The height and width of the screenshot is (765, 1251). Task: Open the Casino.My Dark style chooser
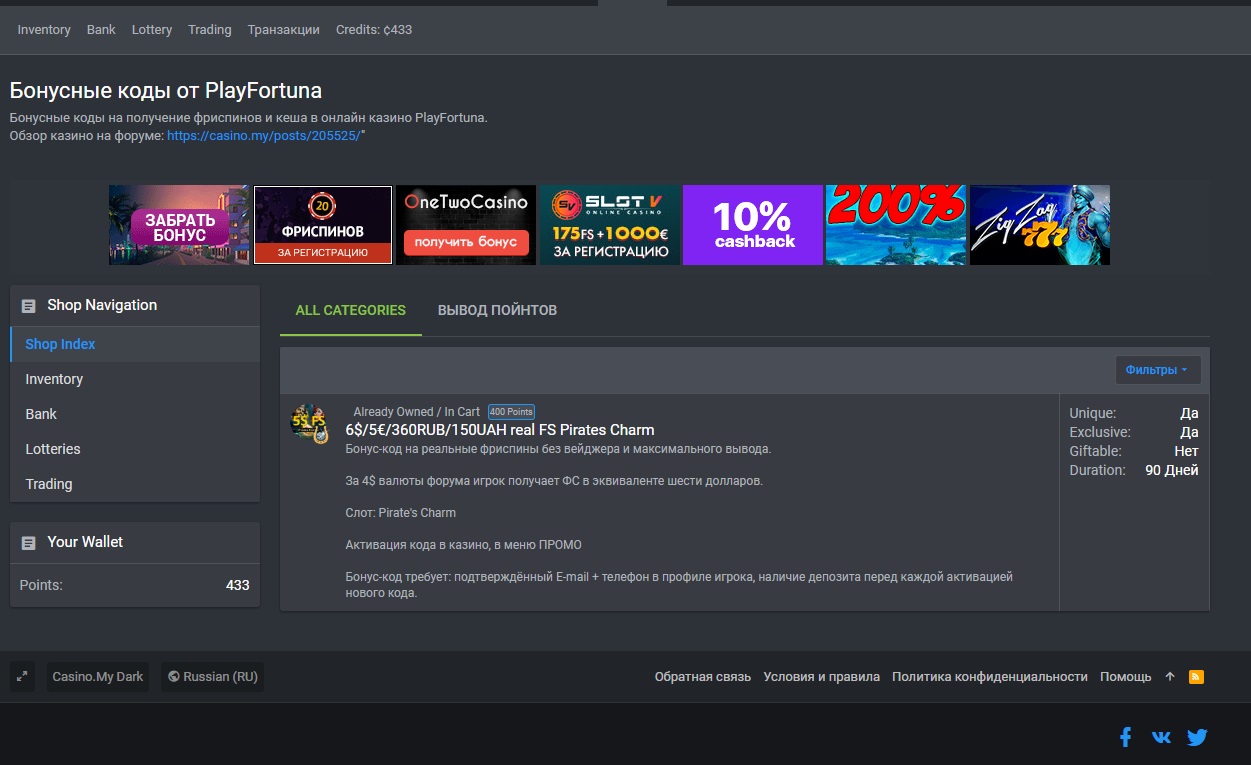pyautogui.click(x=98, y=677)
